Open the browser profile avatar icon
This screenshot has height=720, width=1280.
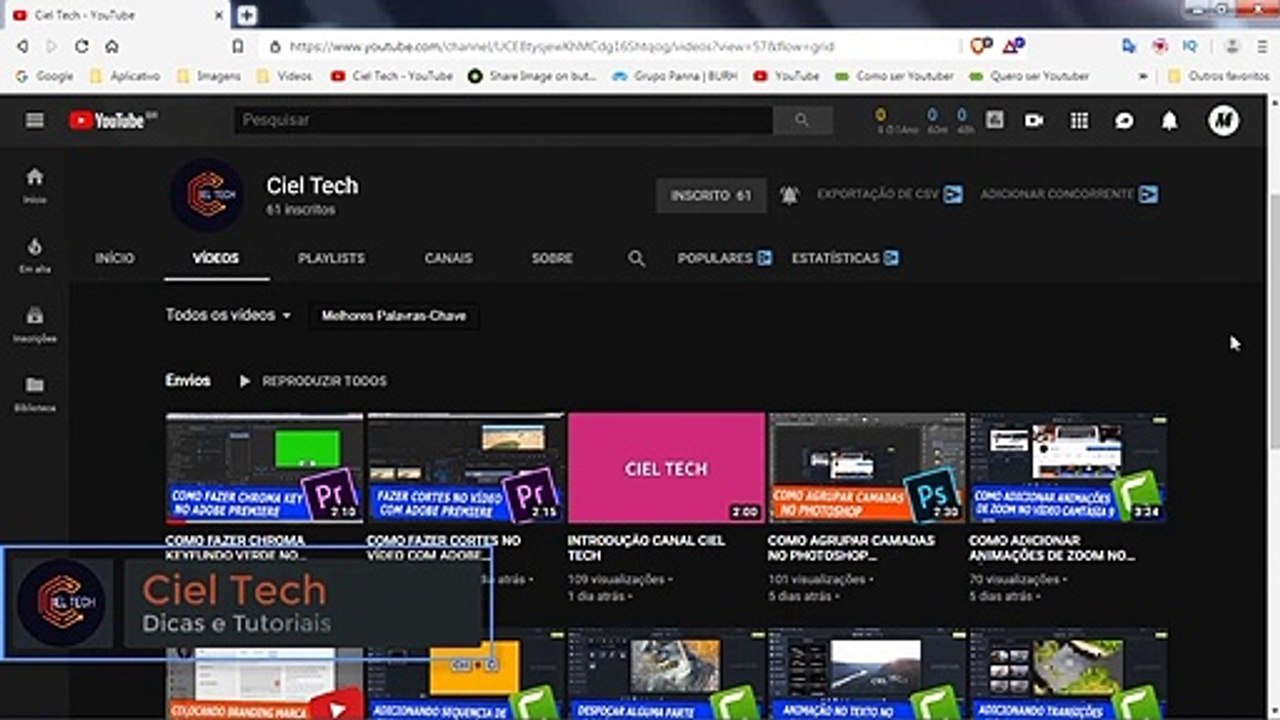[1232, 46]
